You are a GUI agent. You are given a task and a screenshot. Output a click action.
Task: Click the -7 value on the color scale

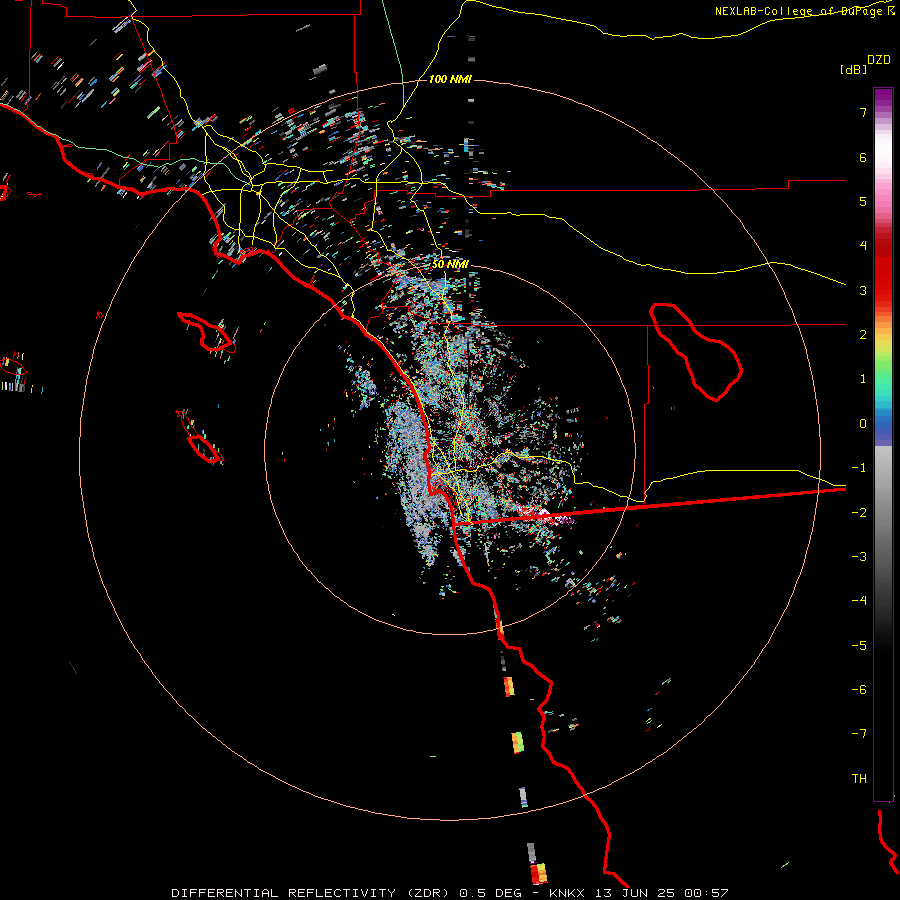859,734
